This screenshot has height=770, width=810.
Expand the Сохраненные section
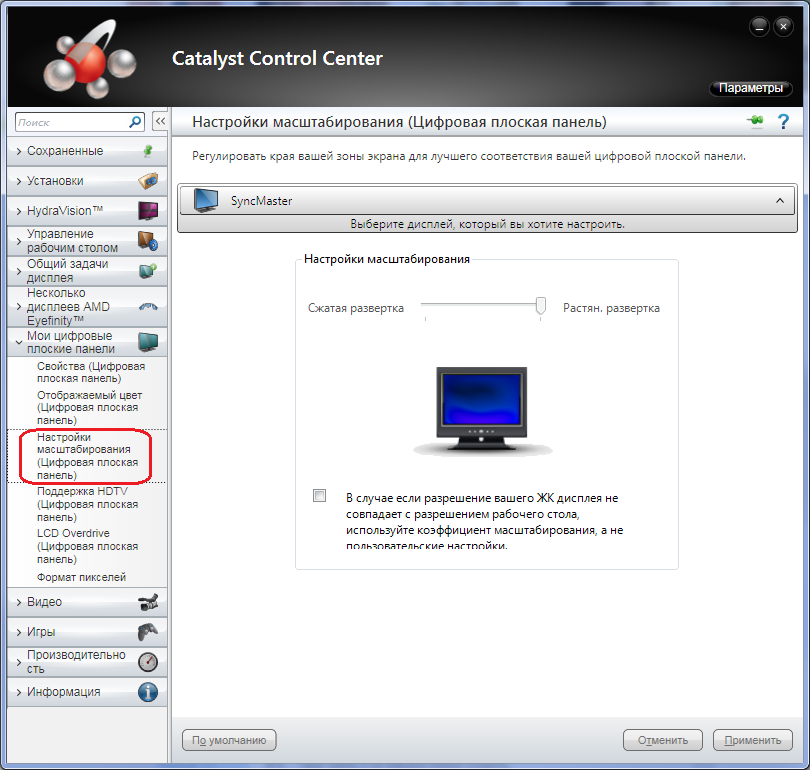point(19,151)
